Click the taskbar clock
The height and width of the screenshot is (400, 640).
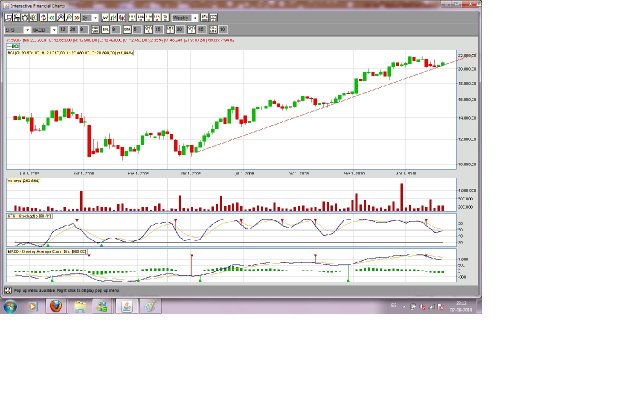click(461, 307)
